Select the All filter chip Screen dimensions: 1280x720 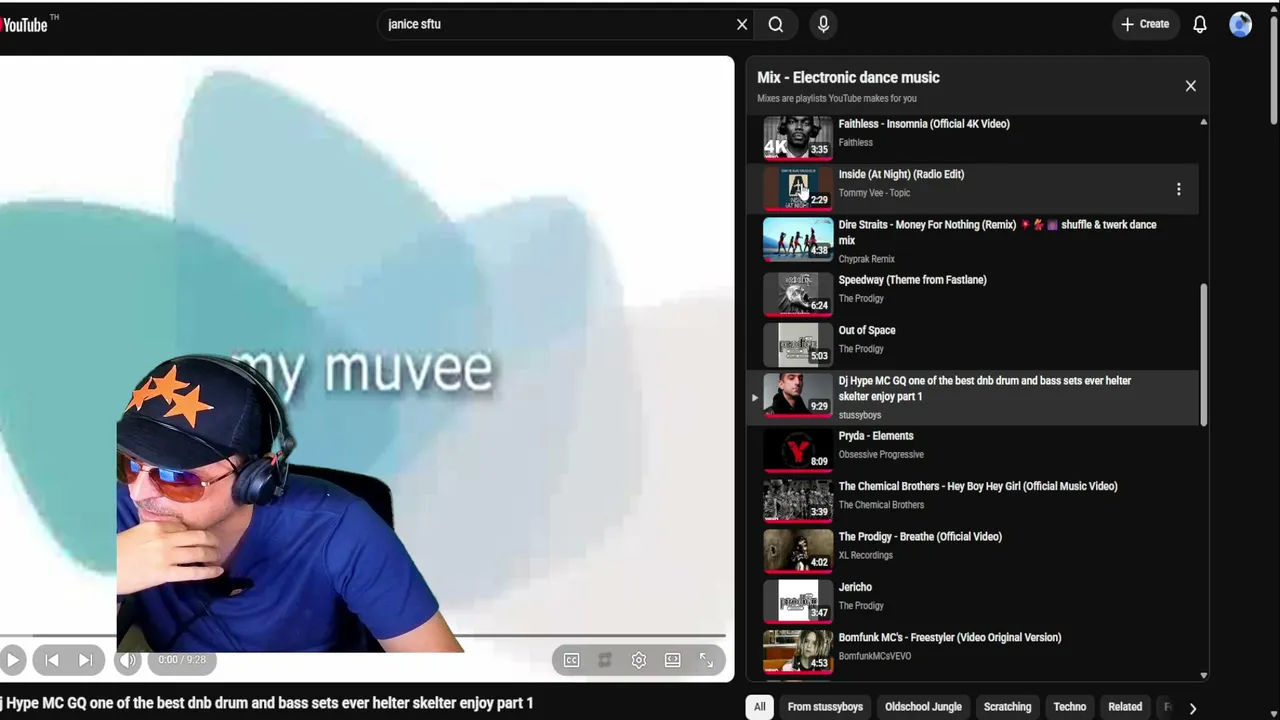click(760, 707)
